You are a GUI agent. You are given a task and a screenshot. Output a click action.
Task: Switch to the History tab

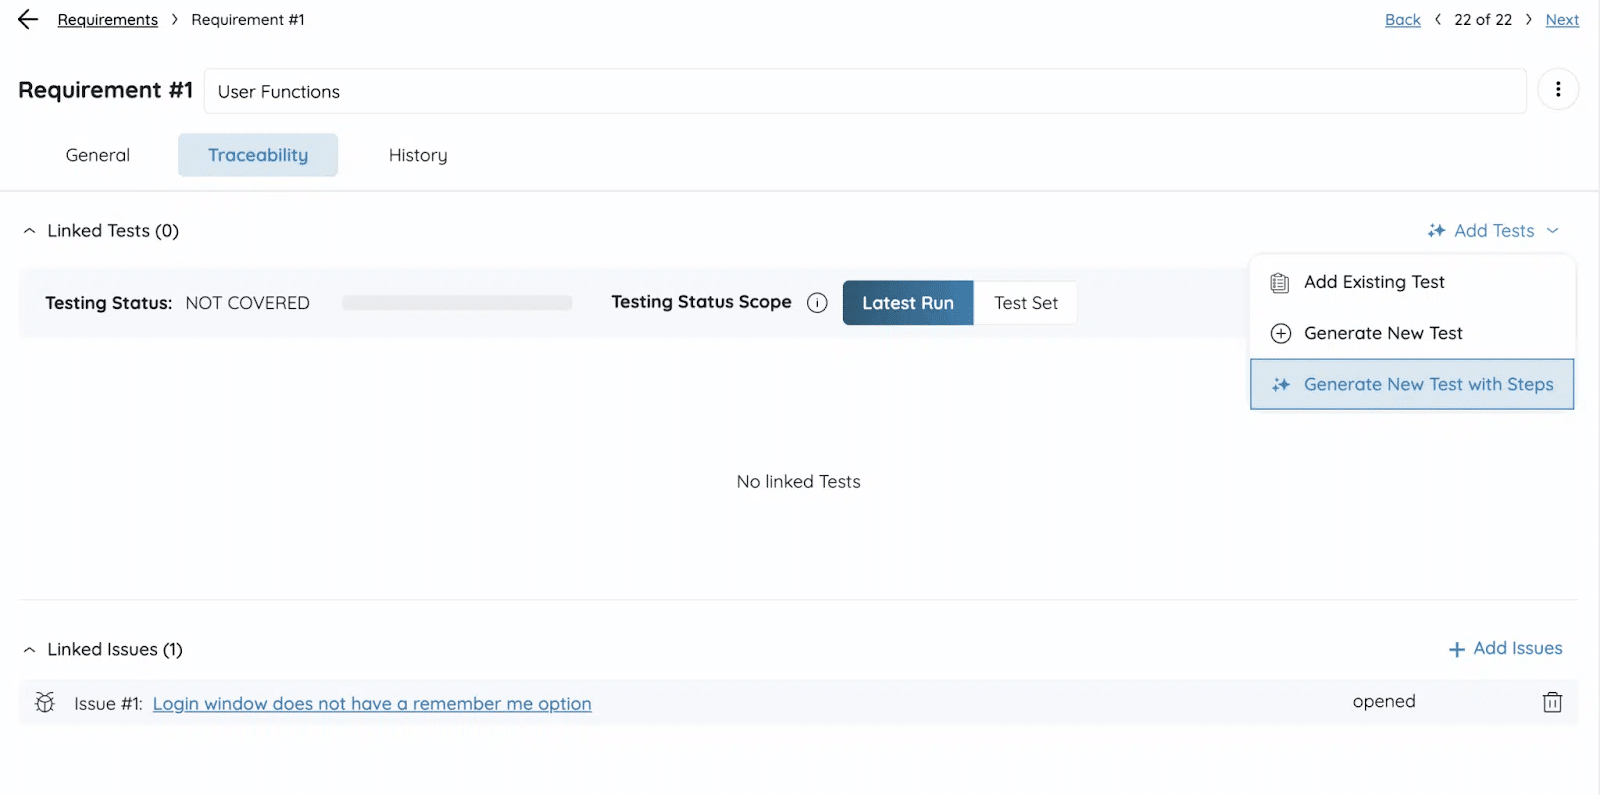(x=417, y=155)
